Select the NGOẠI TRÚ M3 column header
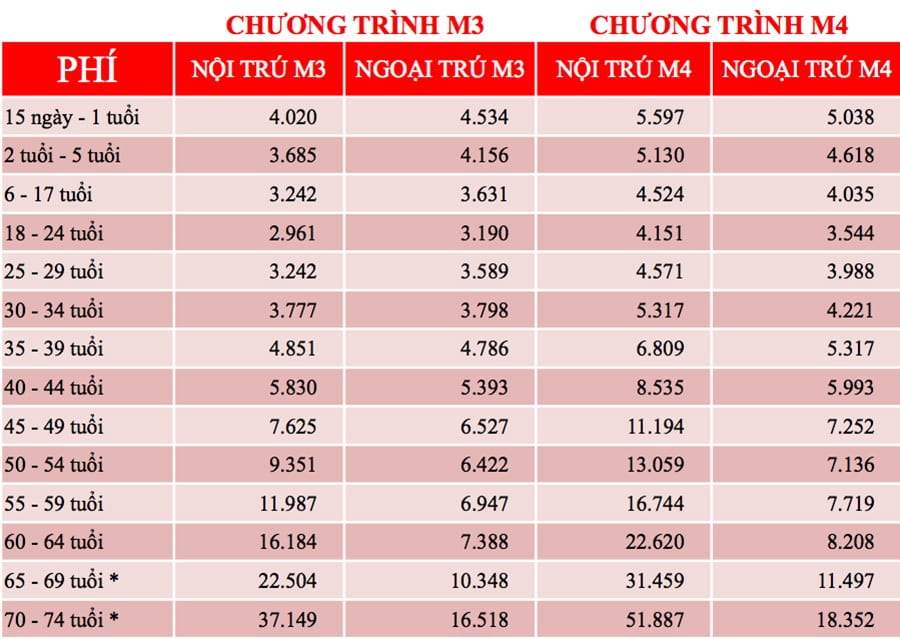Viewport: 900px width, 638px height. (x=440, y=69)
